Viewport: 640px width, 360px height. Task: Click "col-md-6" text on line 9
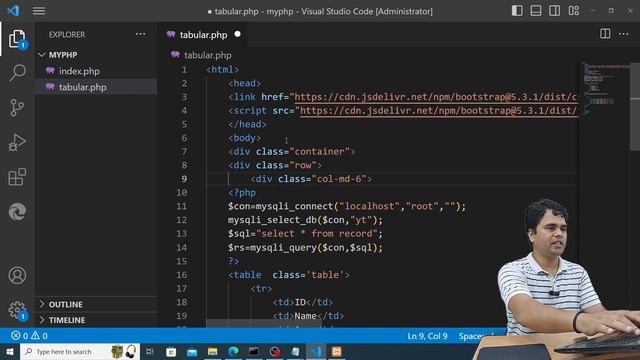pos(339,179)
